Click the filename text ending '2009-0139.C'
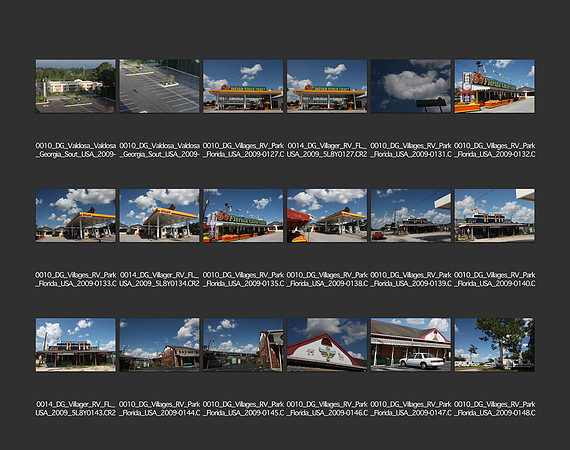This screenshot has height=450, width=570. click(x=411, y=279)
